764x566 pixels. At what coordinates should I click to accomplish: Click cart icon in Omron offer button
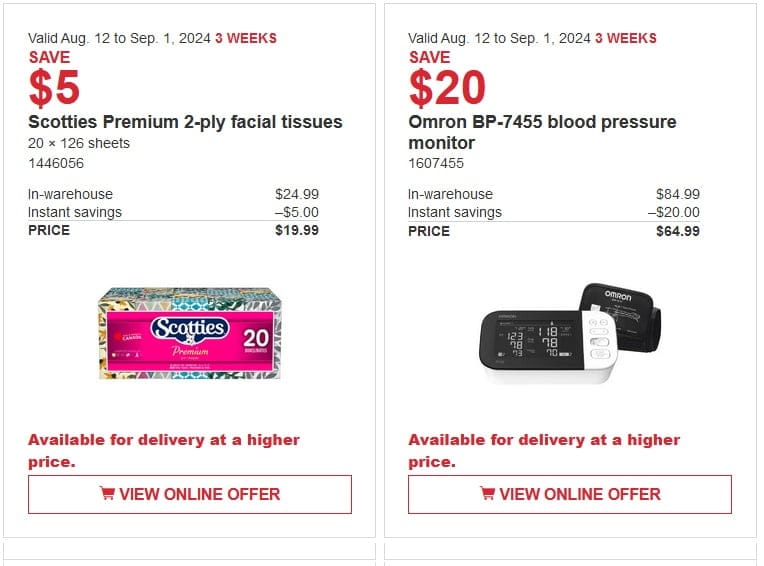[487, 493]
